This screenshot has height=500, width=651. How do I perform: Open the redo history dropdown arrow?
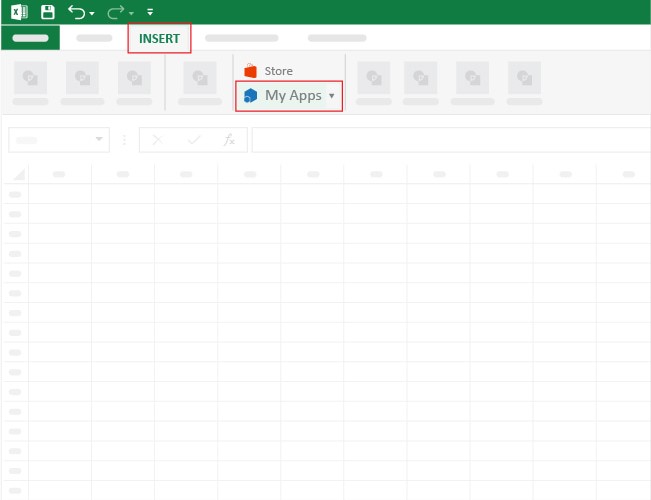(x=131, y=14)
